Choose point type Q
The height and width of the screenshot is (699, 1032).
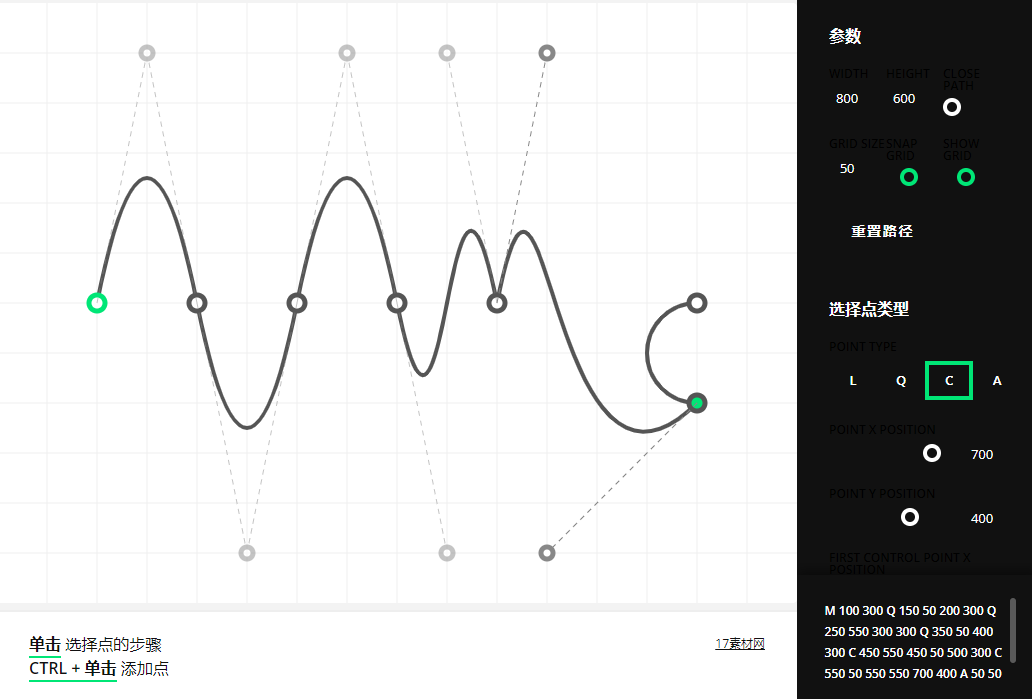coord(901,380)
